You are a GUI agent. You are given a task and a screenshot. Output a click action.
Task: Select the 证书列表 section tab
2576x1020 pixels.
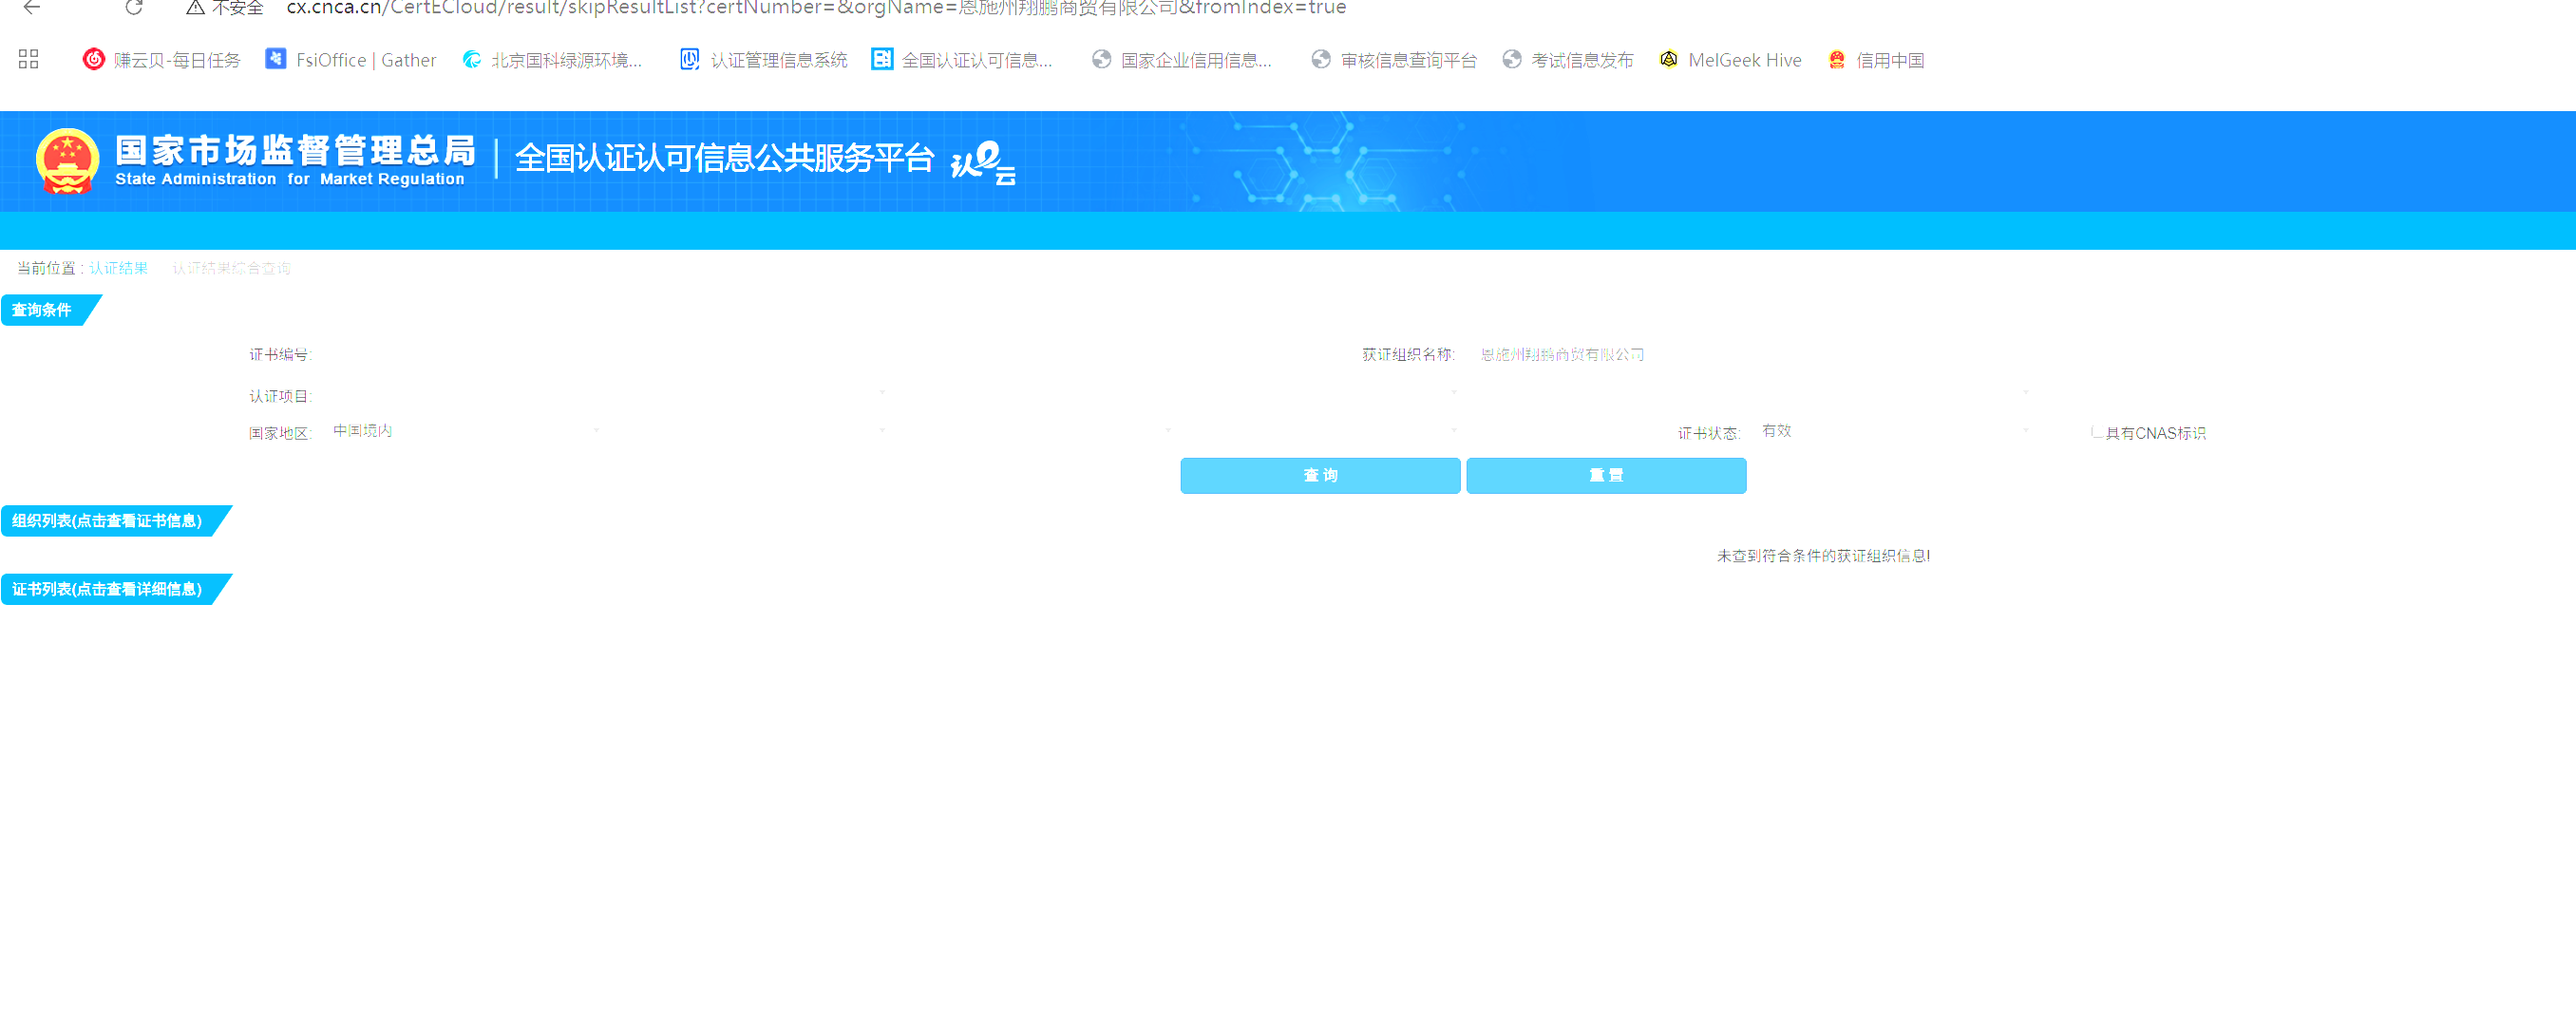pyautogui.click(x=108, y=589)
